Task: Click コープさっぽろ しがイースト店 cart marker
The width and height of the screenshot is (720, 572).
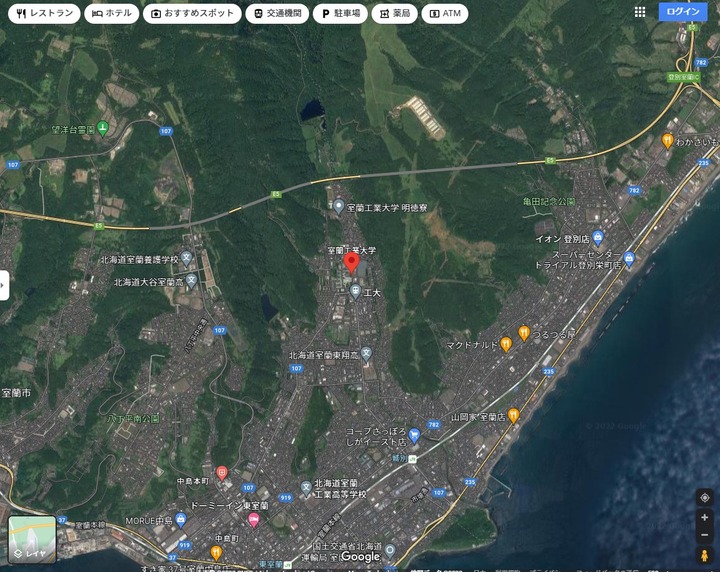Action: pyautogui.click(x=414, y=435)
